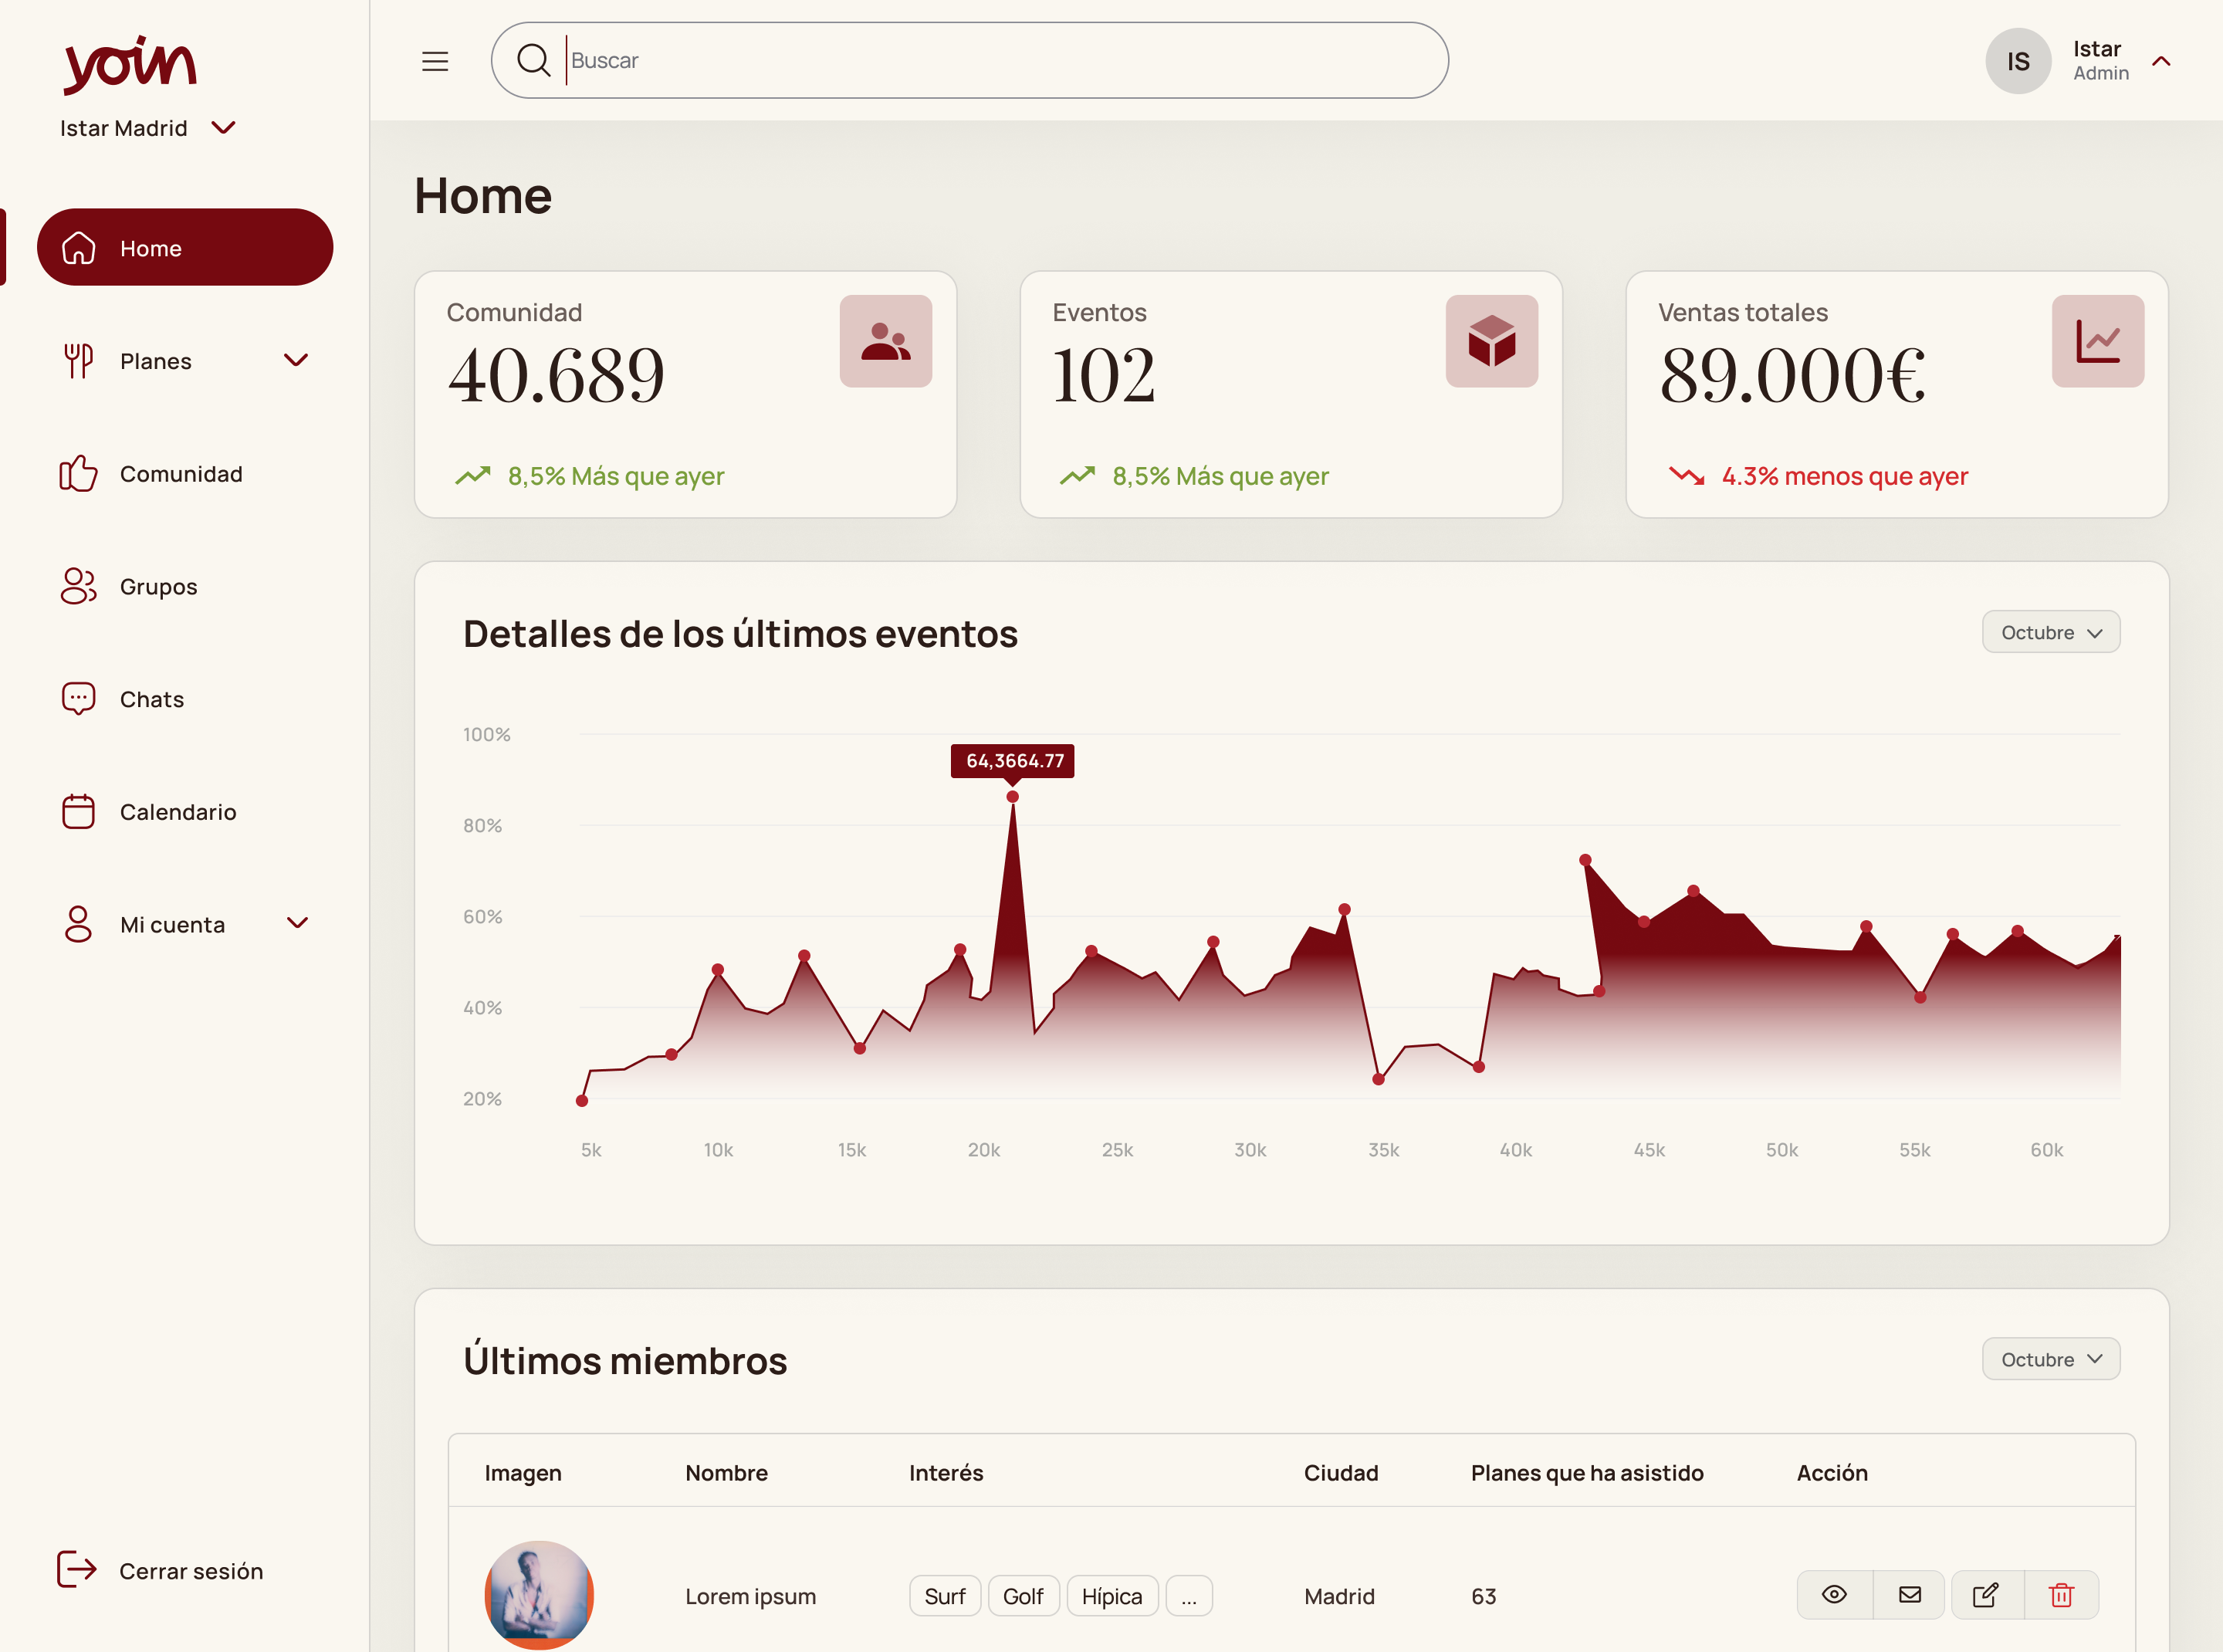View member details with eye icon
The height and width of the screenshot is (1652, 2223).
point(1834,1595)
